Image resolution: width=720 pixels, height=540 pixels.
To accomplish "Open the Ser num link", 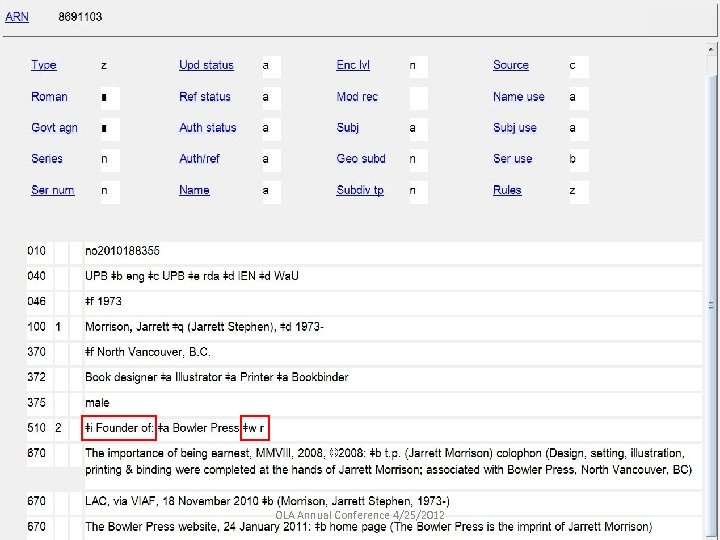I will (x=53, y=190).
